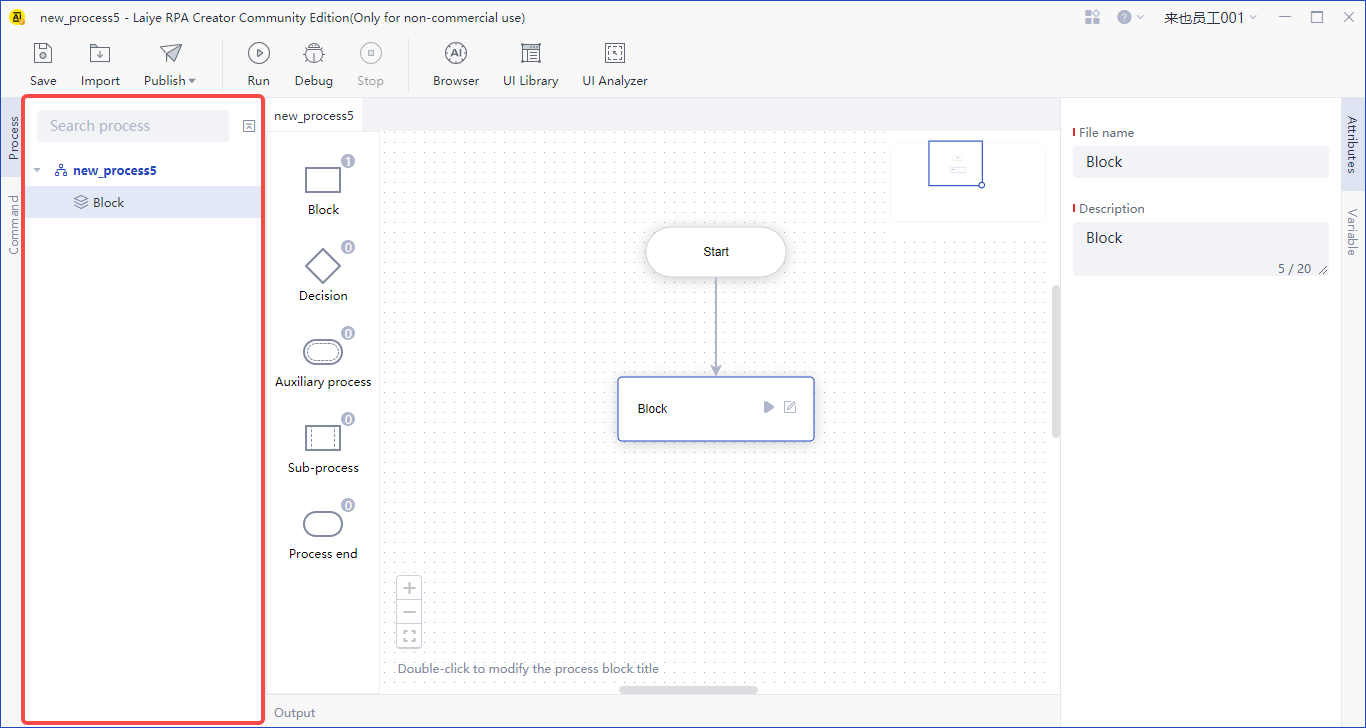
Task: Click the 'Description' label
Action: (1112, 209)
